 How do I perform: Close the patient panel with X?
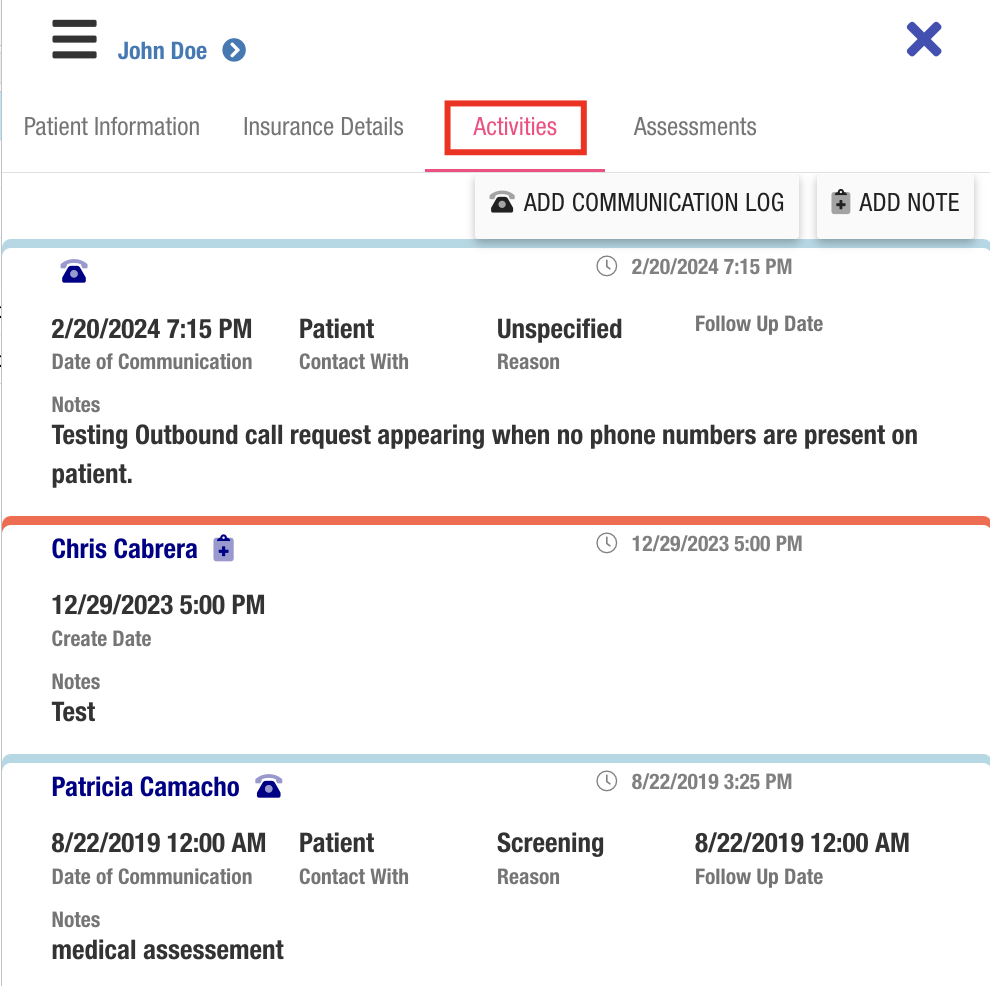[x=924, y=40]
